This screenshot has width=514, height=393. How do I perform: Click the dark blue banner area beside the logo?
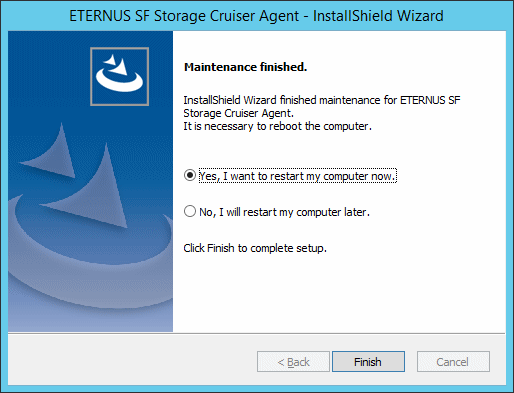[x=49, y=76]
